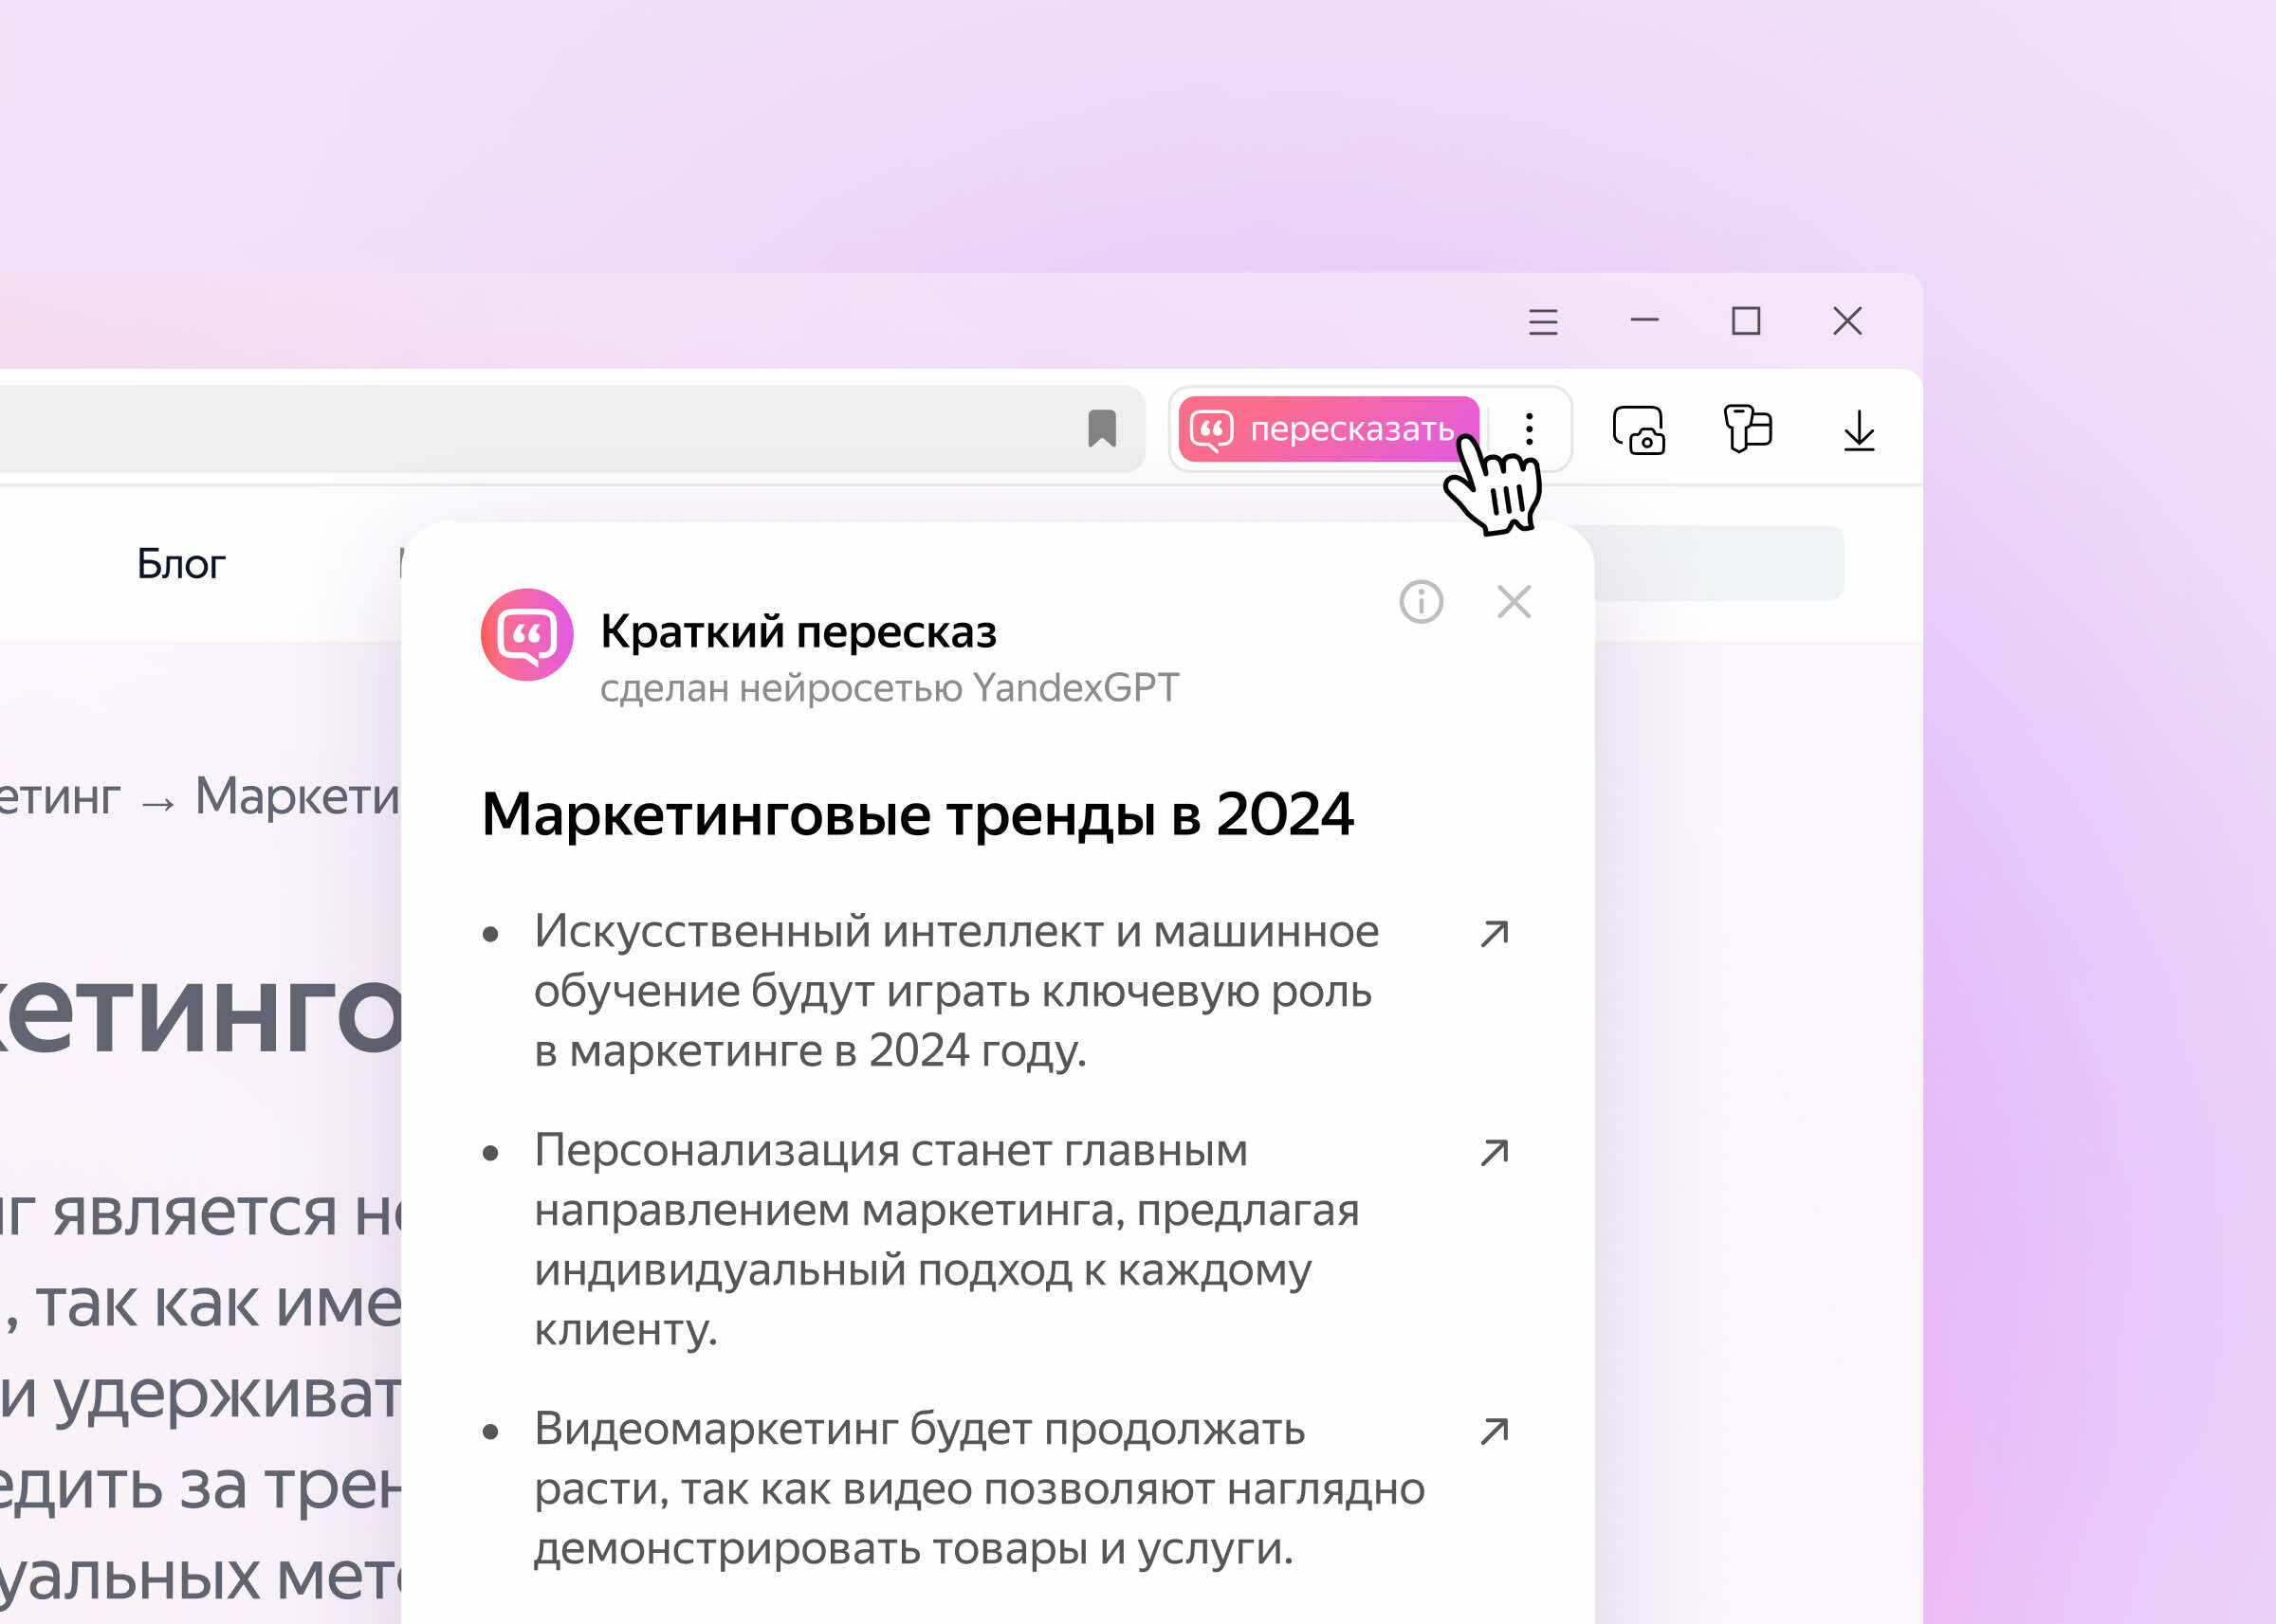Screen dimensions: 2276x1624
Task: Close the Краткий пересказ popup
Action: (x=1513, y=602)
